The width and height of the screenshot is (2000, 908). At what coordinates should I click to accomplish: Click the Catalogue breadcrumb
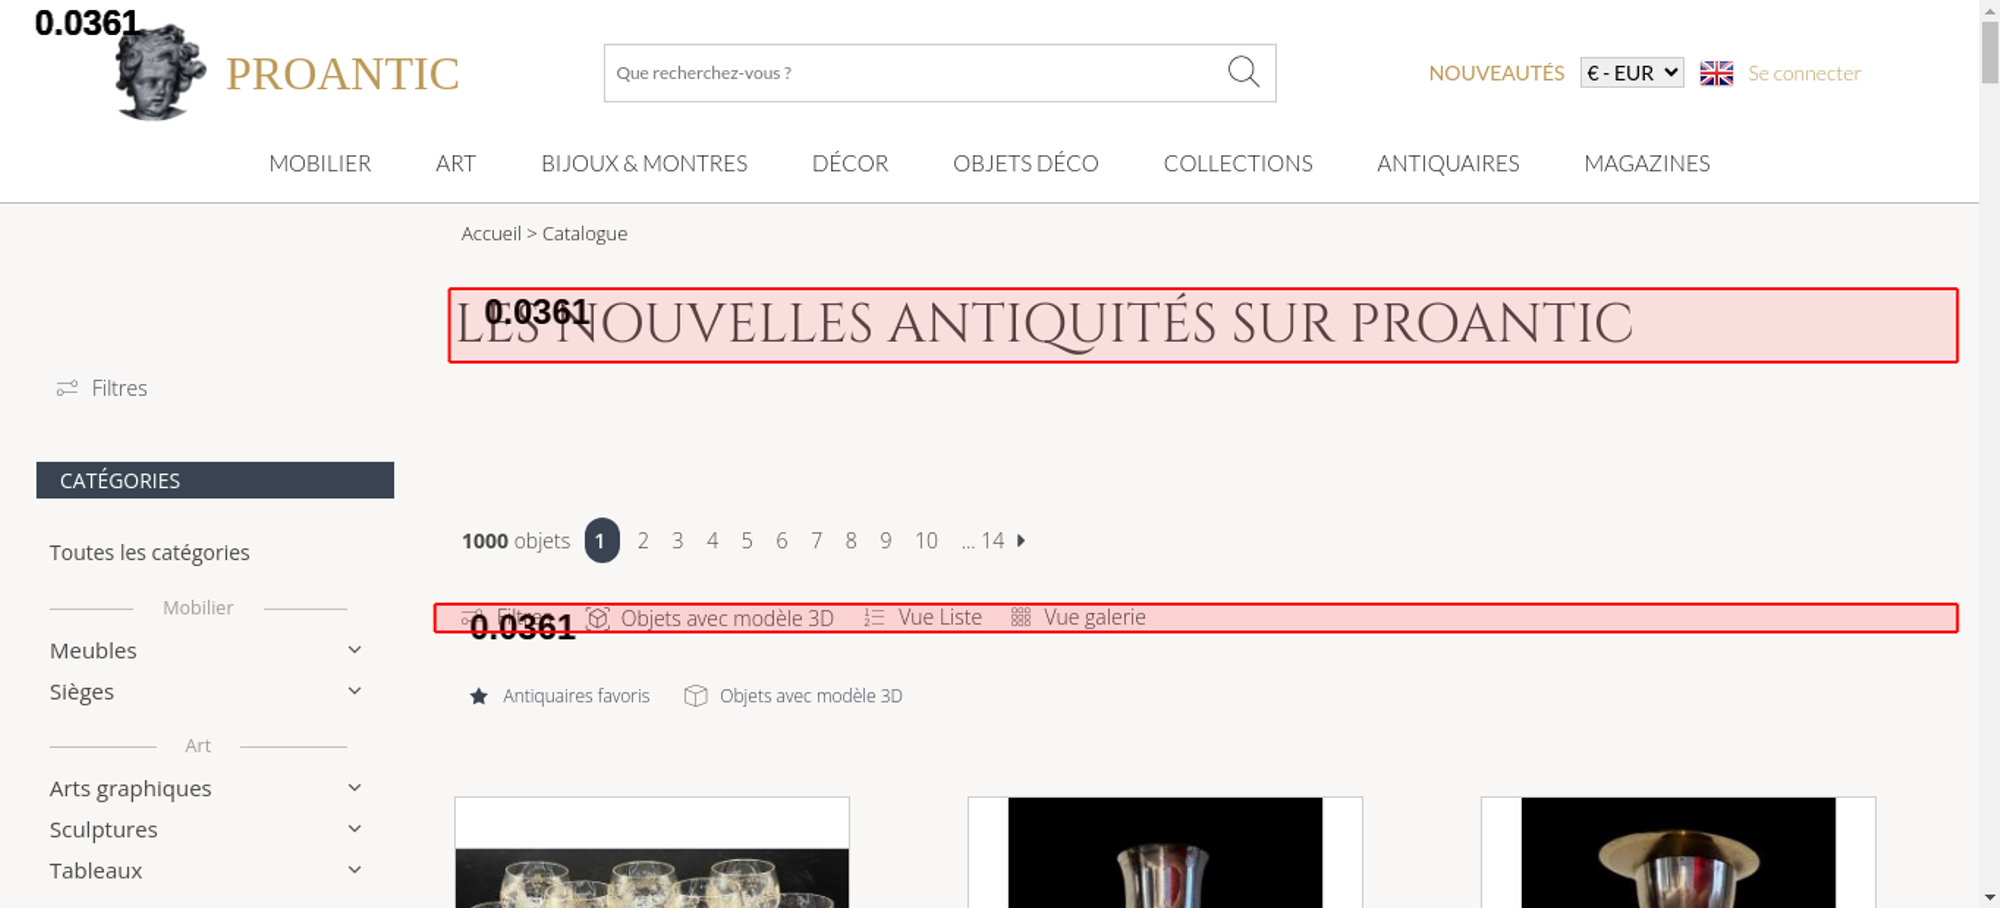pyautogui.click(x=585, y=233)
